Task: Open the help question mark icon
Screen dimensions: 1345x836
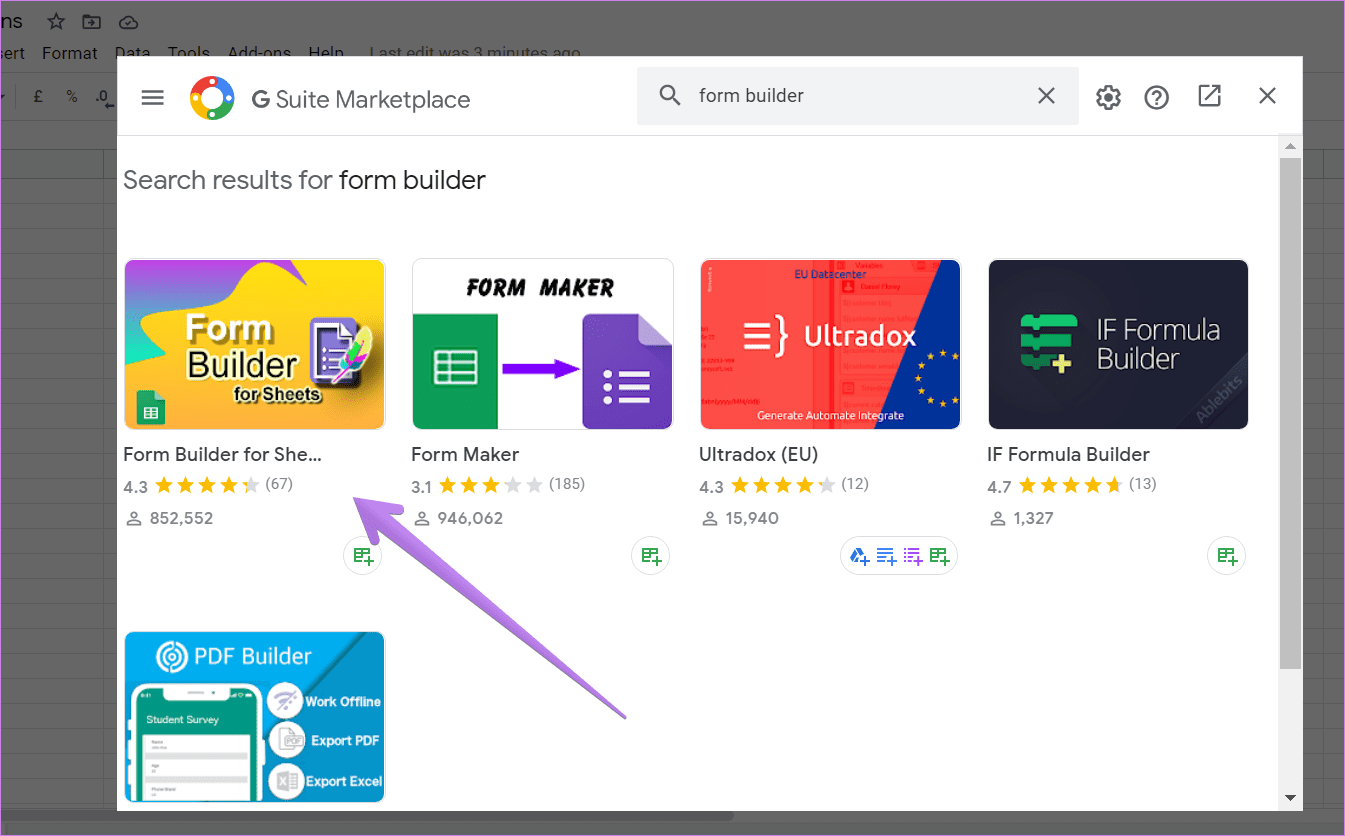Action: (1157, 97)
